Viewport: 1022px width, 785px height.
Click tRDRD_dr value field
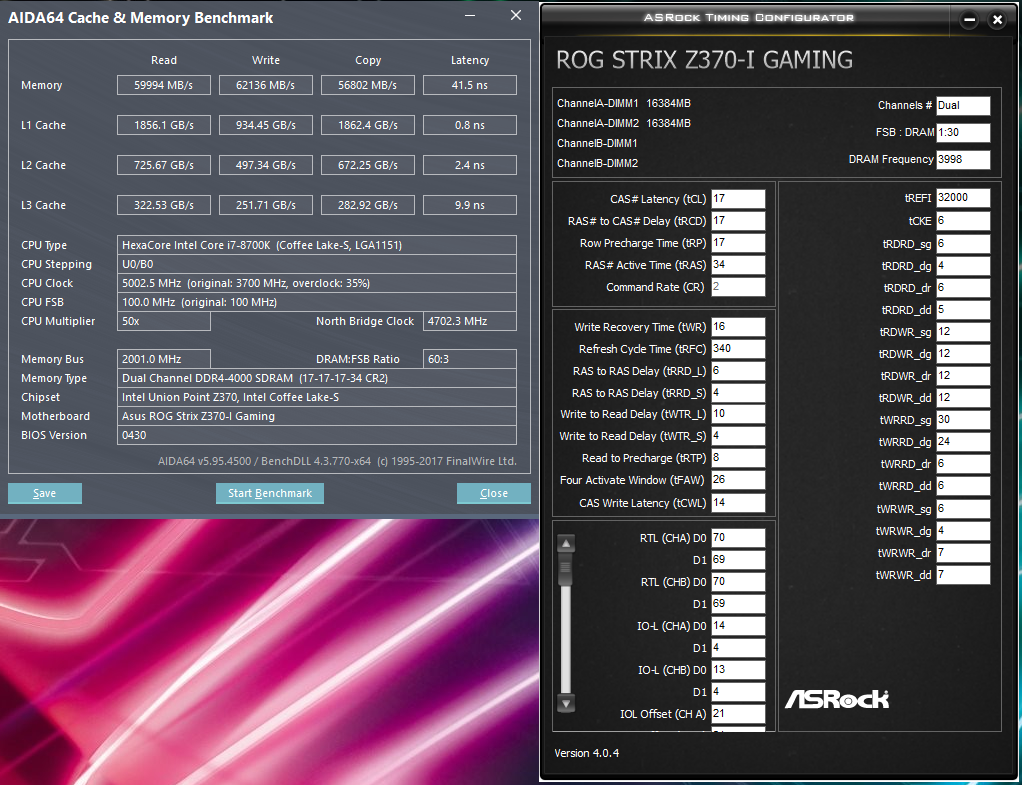963,288
